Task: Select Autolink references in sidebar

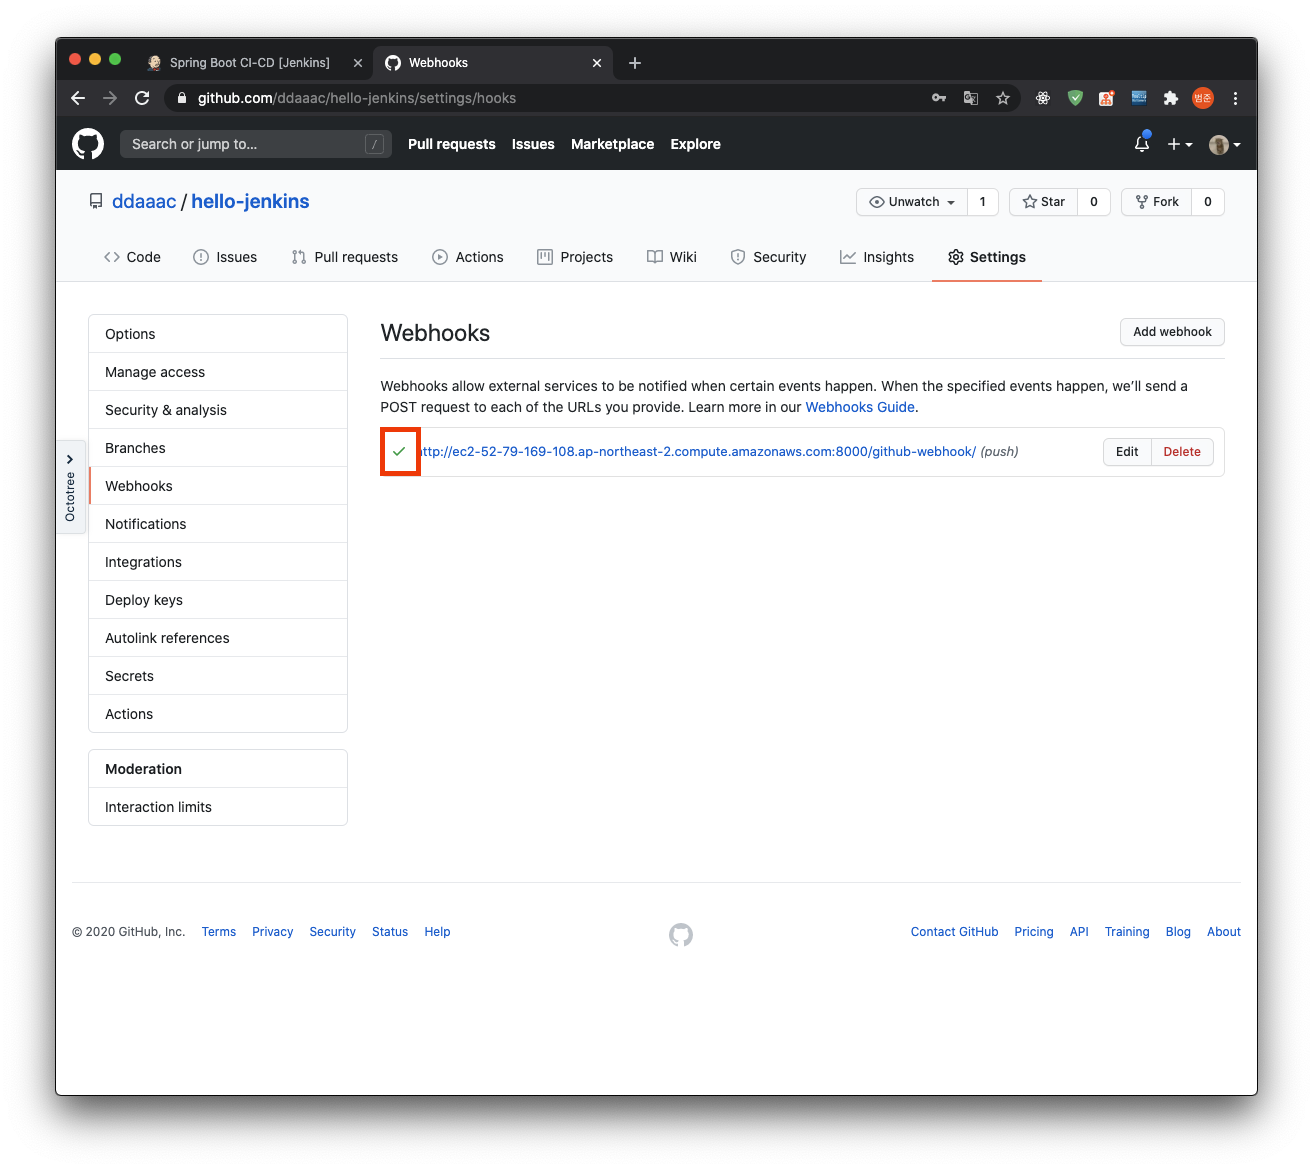Action: 218,638
